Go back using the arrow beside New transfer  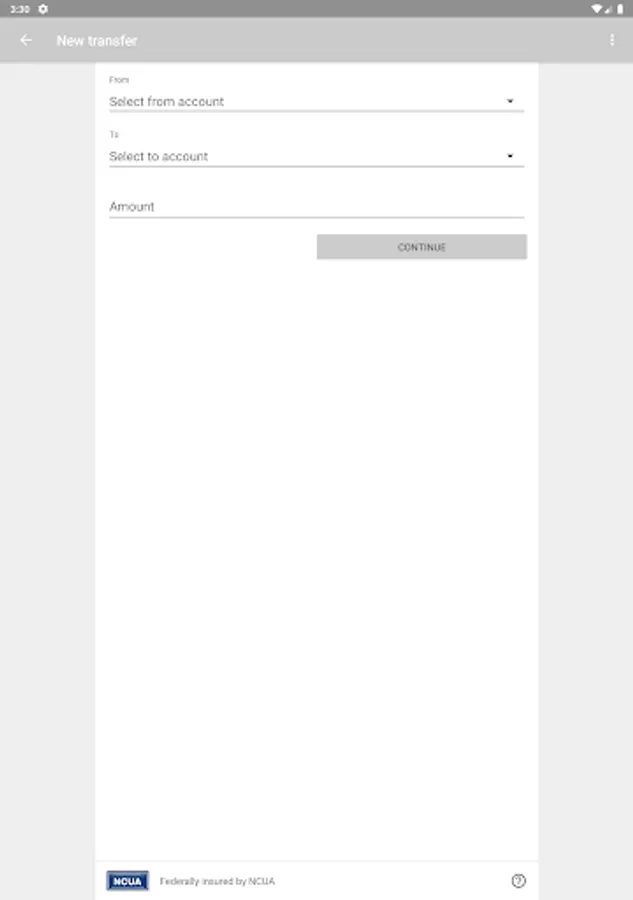[x=26, y=40]
